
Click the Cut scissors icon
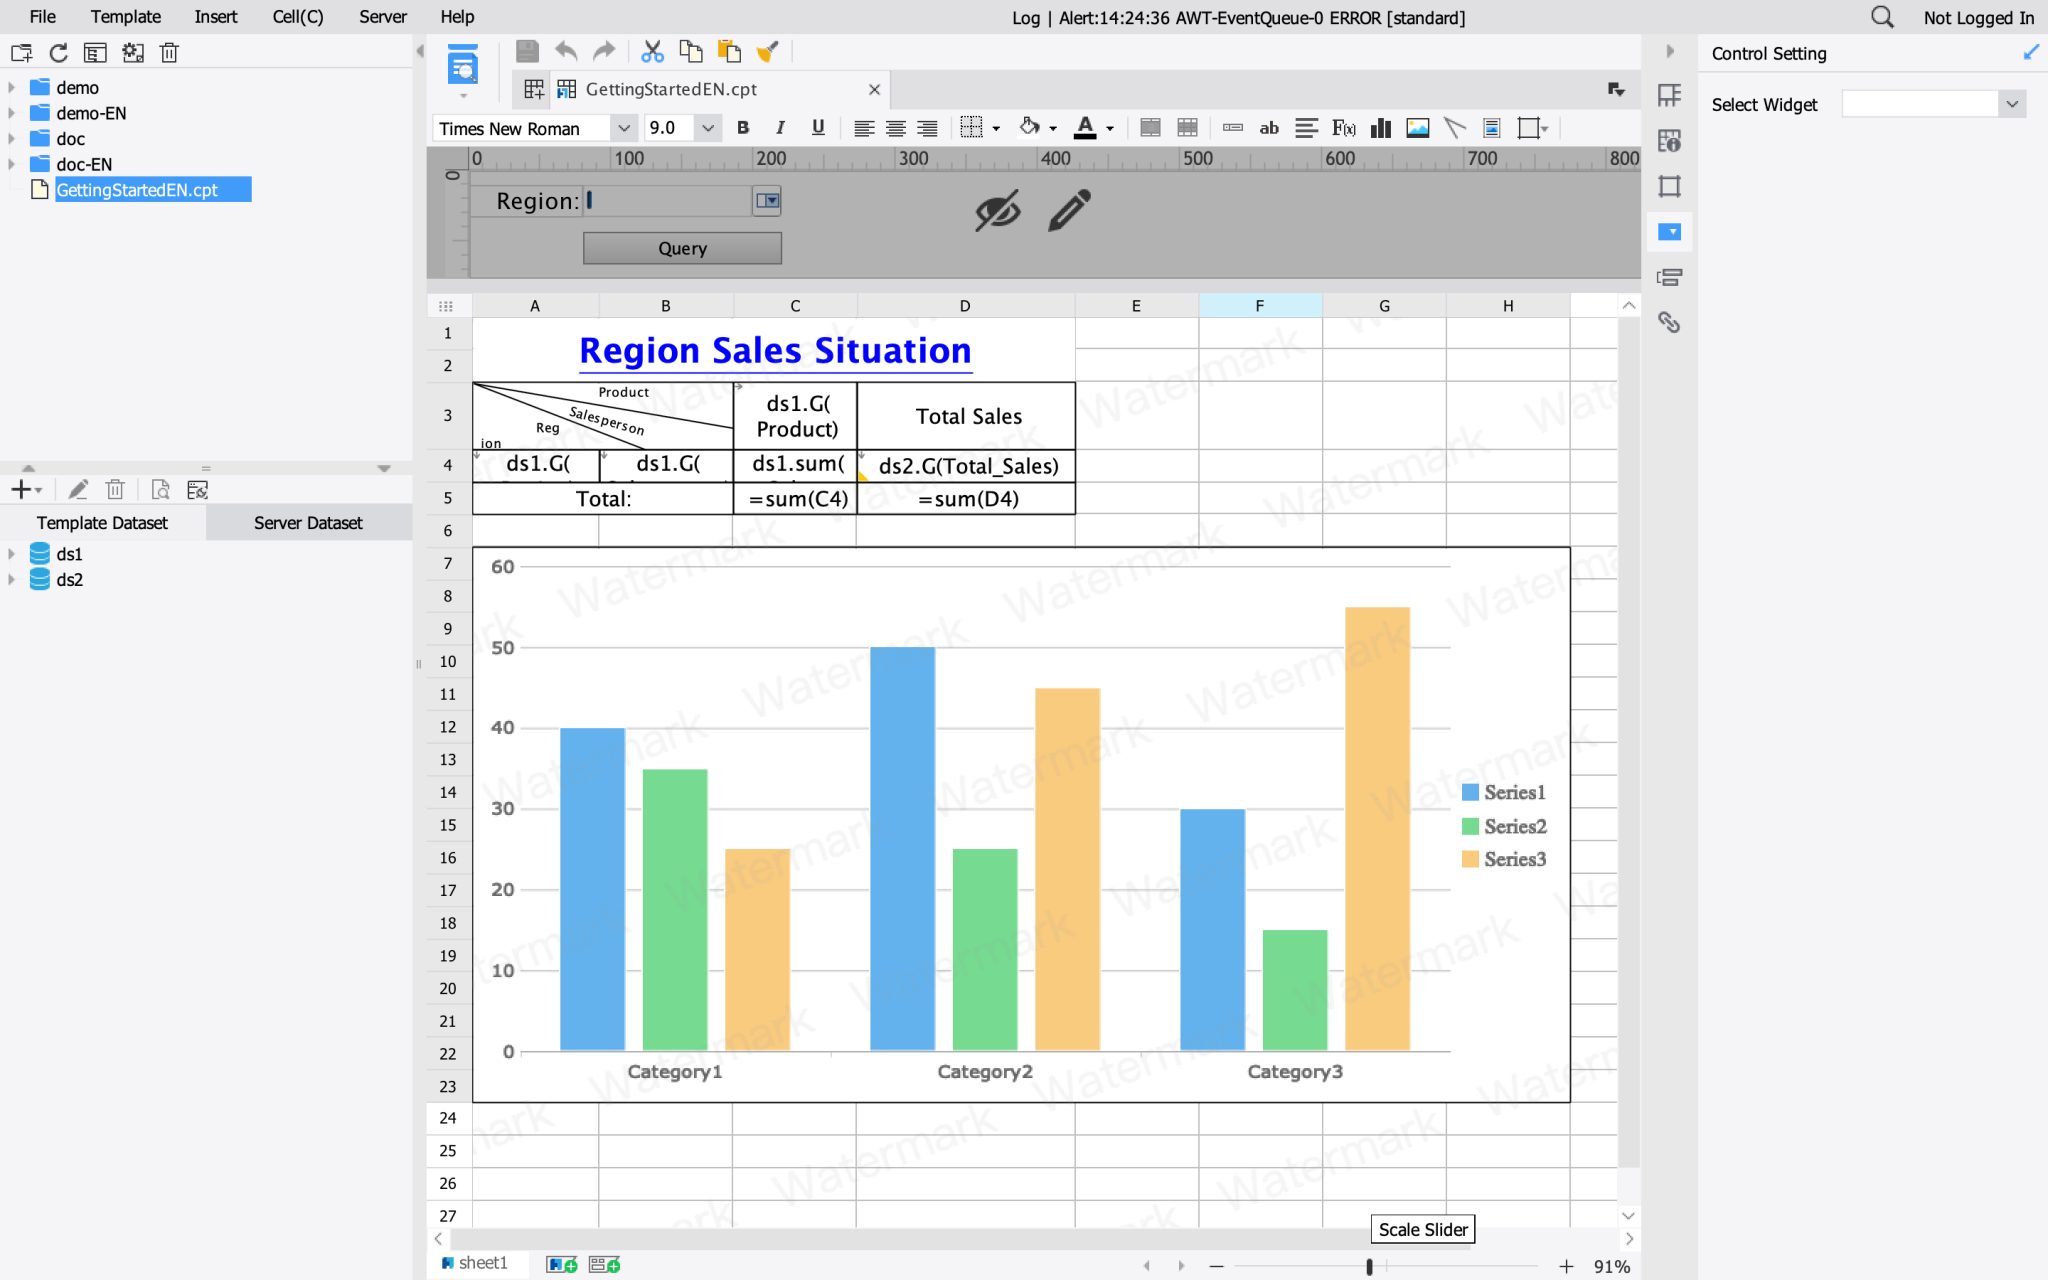652,51
